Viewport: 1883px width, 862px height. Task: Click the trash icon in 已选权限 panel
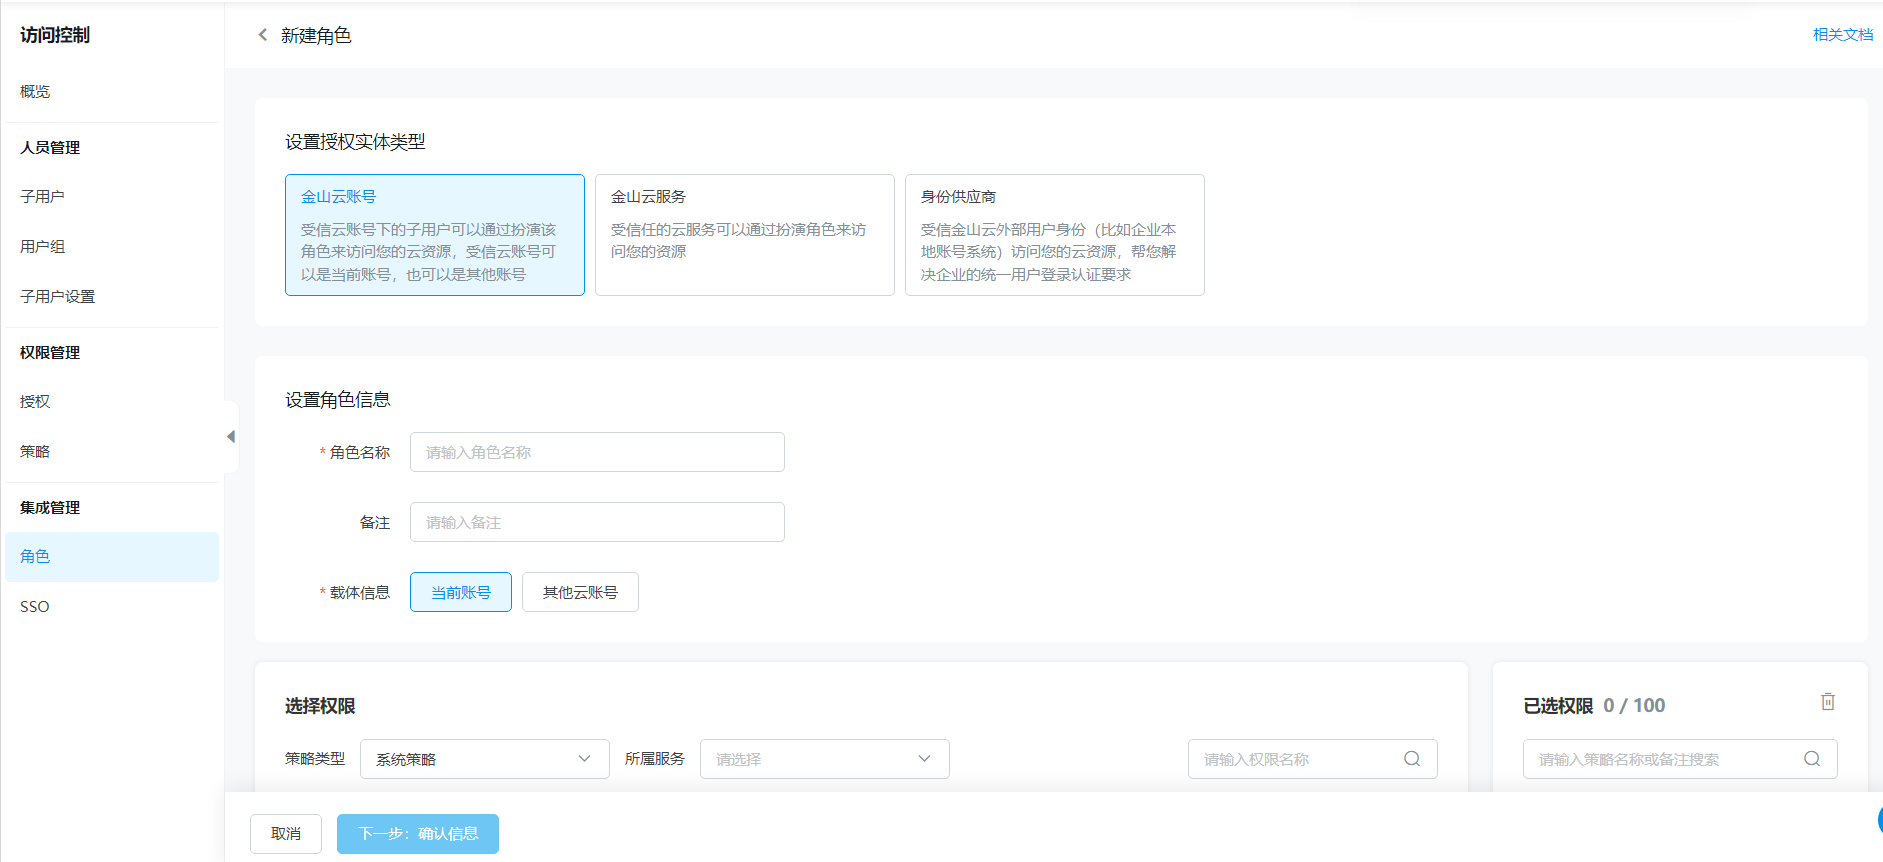1827,702
